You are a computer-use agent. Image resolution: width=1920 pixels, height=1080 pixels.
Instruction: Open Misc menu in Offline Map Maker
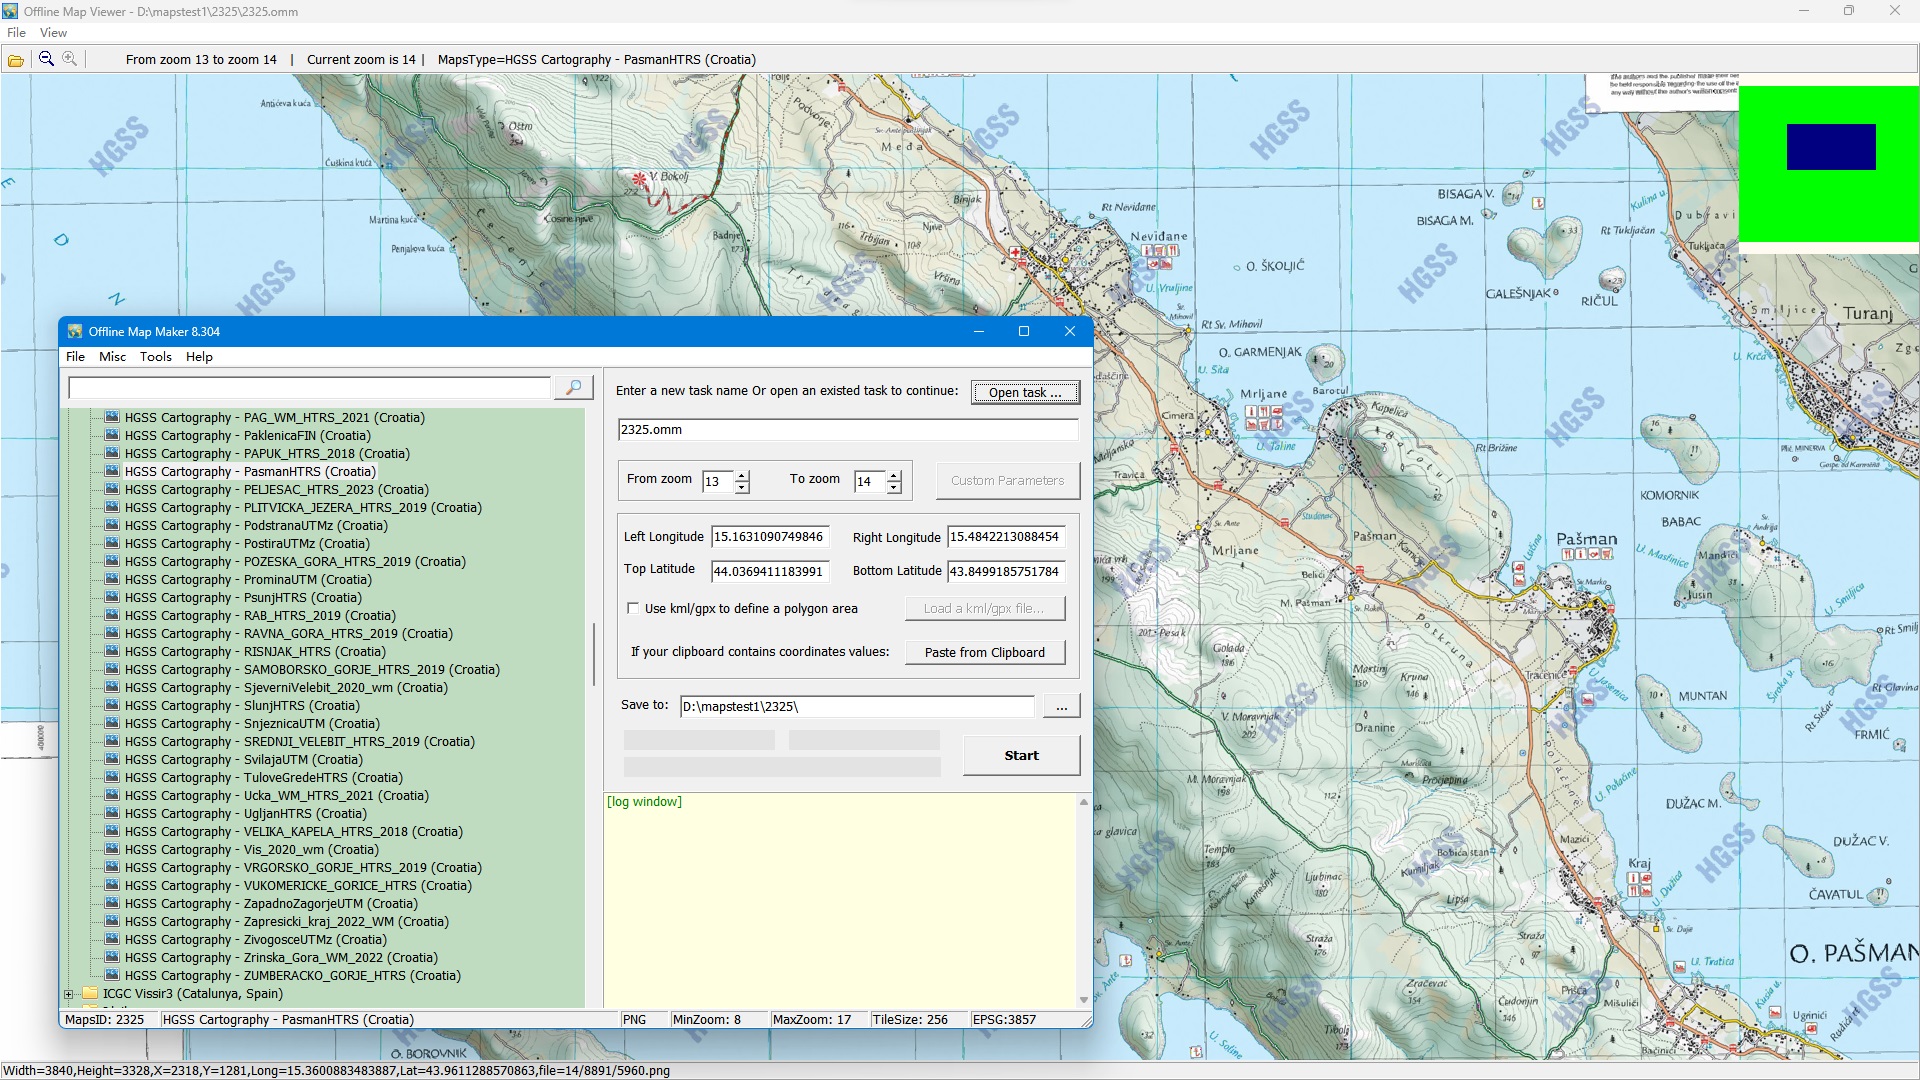pyautogui.click(x=112, y=357)
